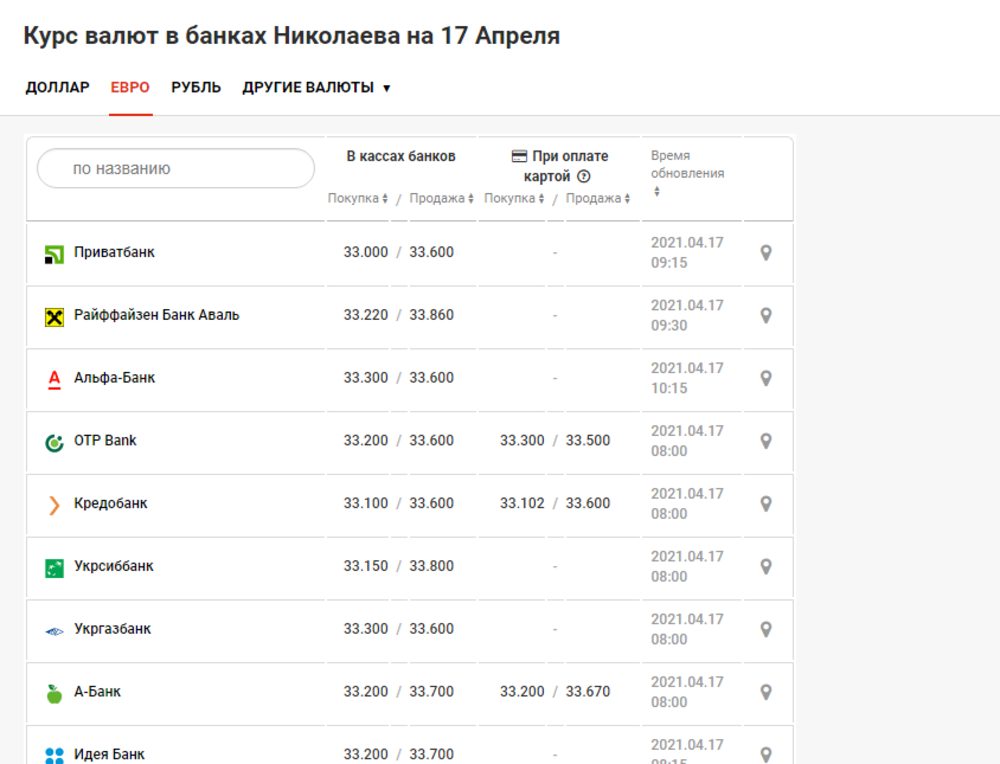Viewport: 1000px width, 764px height.
Task: Sort by cash desk Покупка rate
Action: (358, 198)
